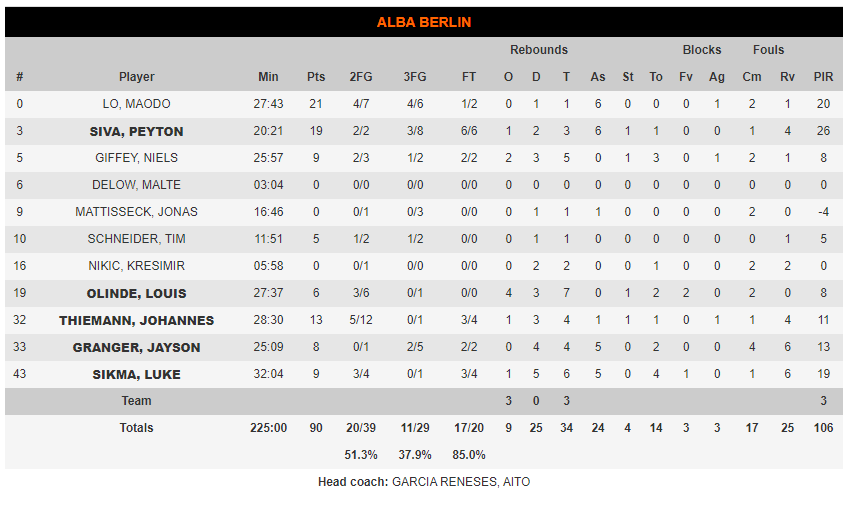
Task: Click the ALBA BERLIN team header
Action: (424, 22)
